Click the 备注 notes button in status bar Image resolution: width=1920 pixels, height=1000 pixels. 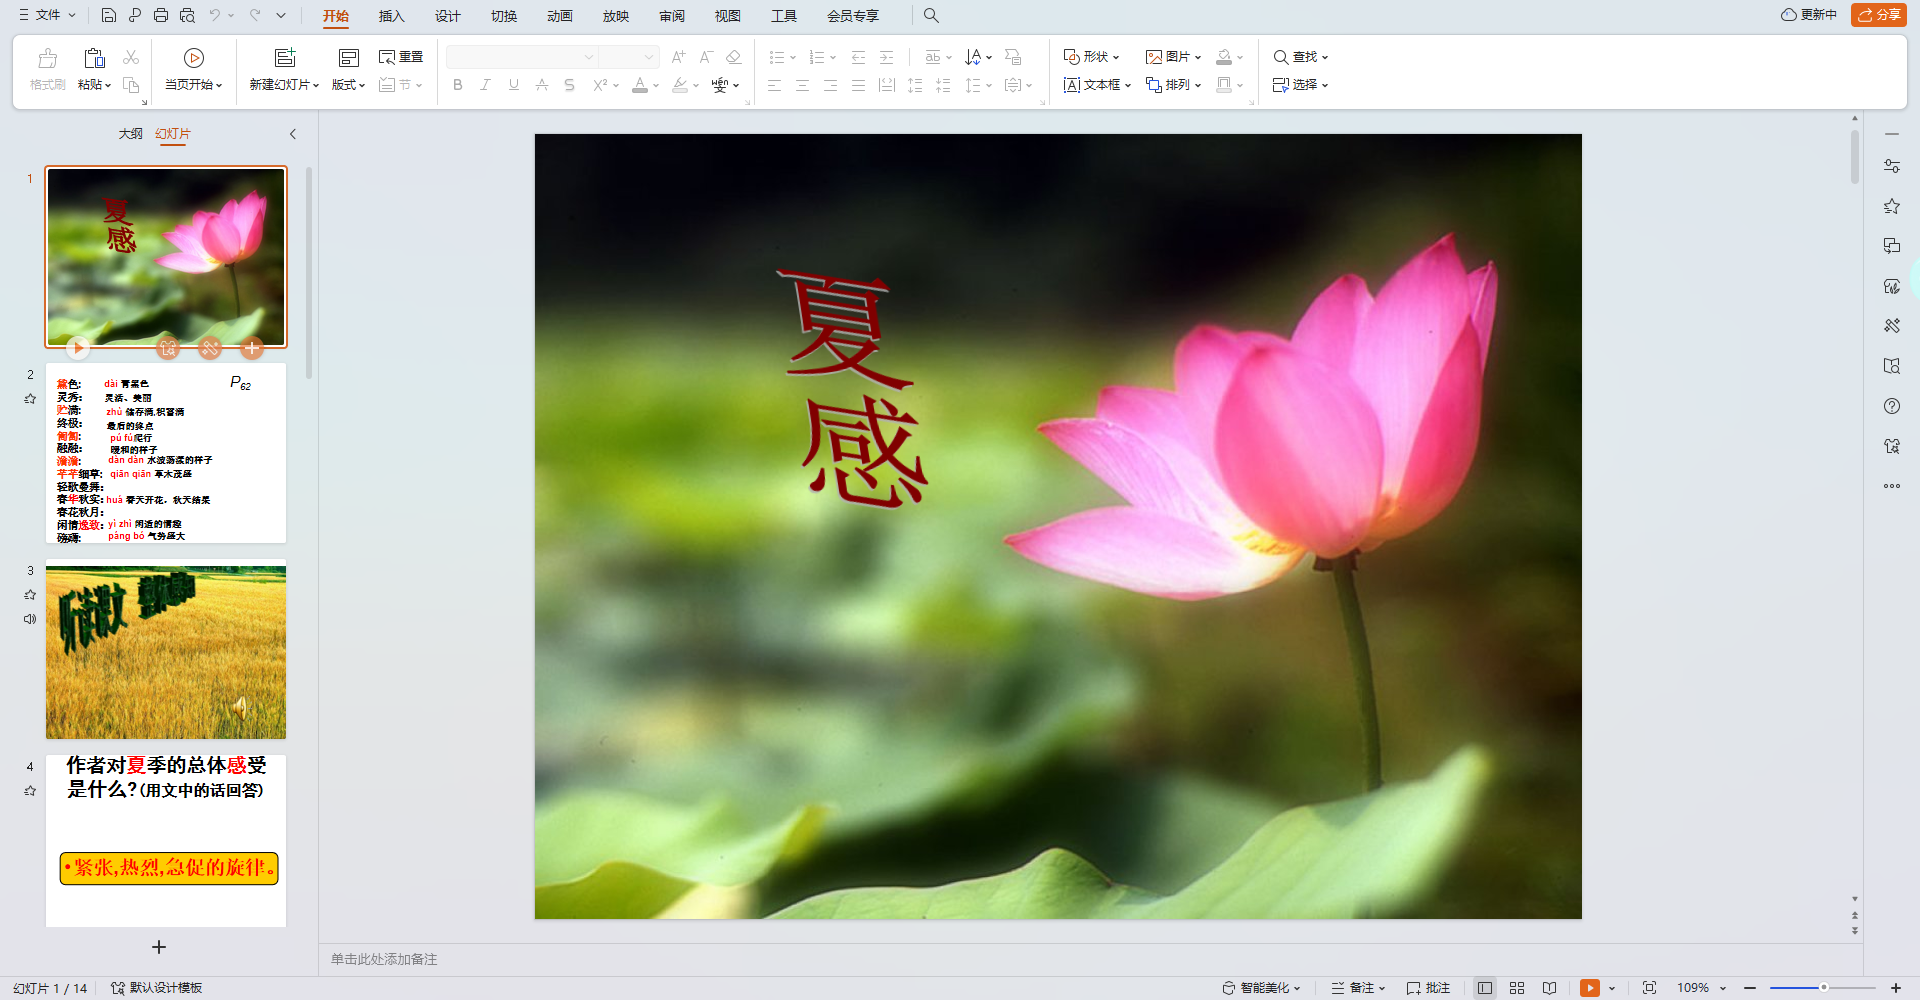pyautogui.click(x=1358, y=988)
